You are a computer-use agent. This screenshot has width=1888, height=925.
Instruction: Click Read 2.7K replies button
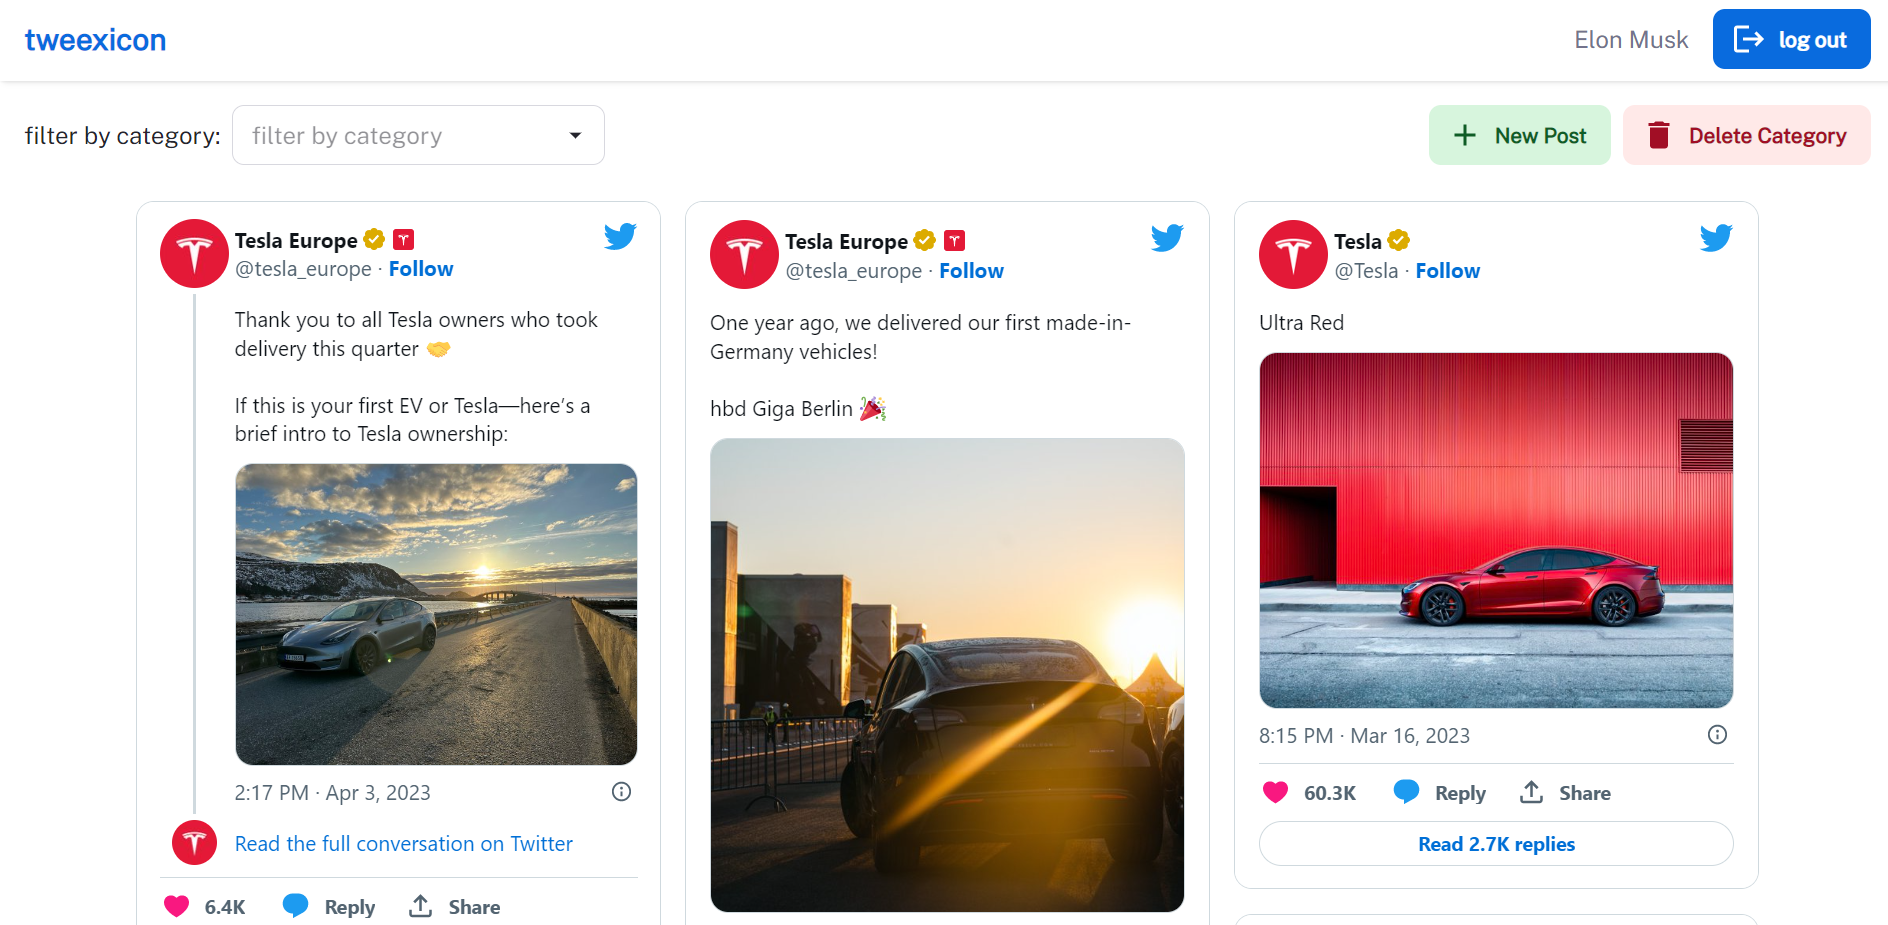pyautogui.click(x=1496, y=844)
